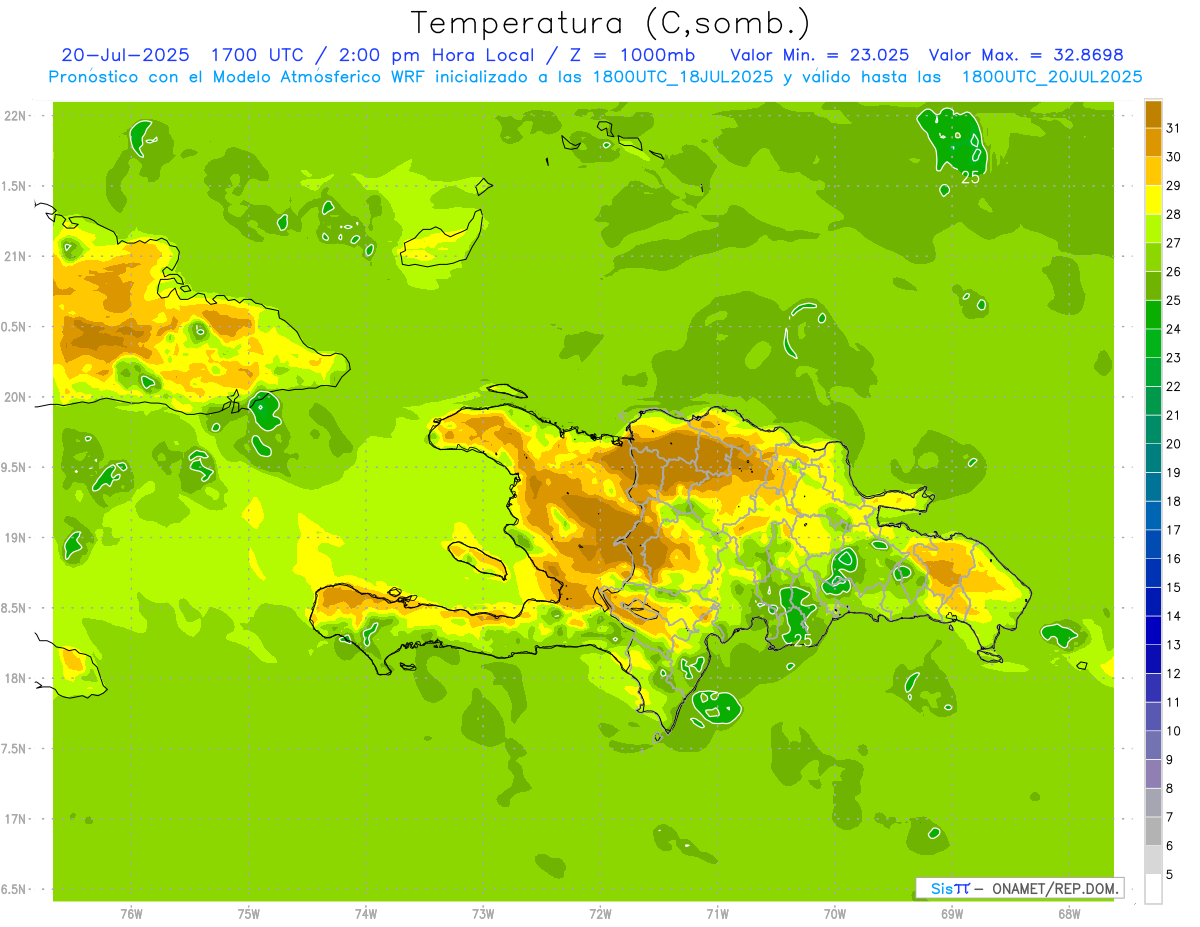Click the '69W' longitude axis label
Screen dimensions: 1200x927
pos(952,913)
